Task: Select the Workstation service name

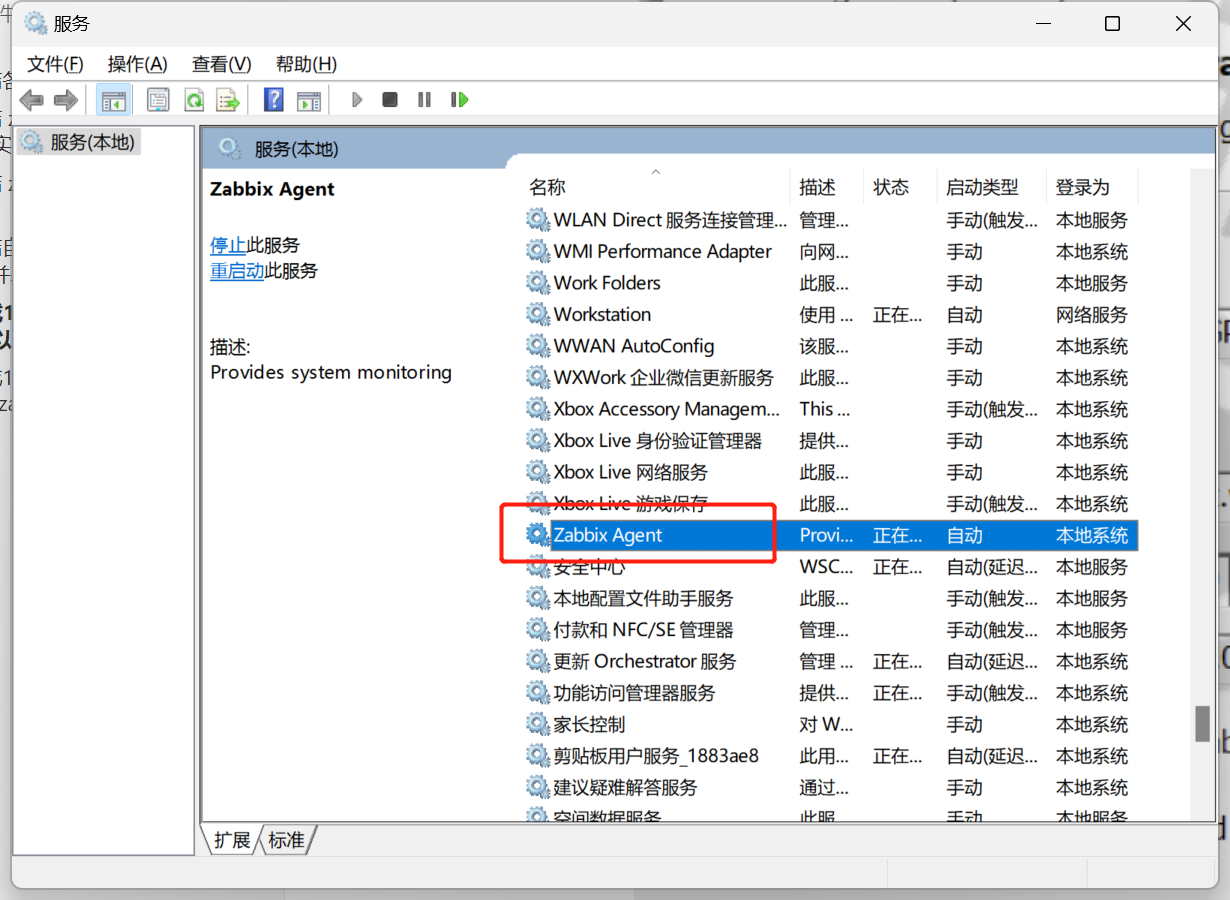Action: (x=602, y=315)
